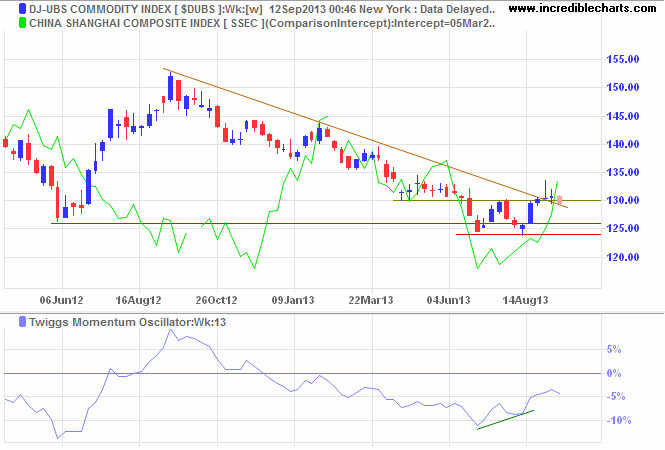The height and width of the screenshot is (450, 665).
Task: Click the pink latest-week candlestick
Action: 559,200
